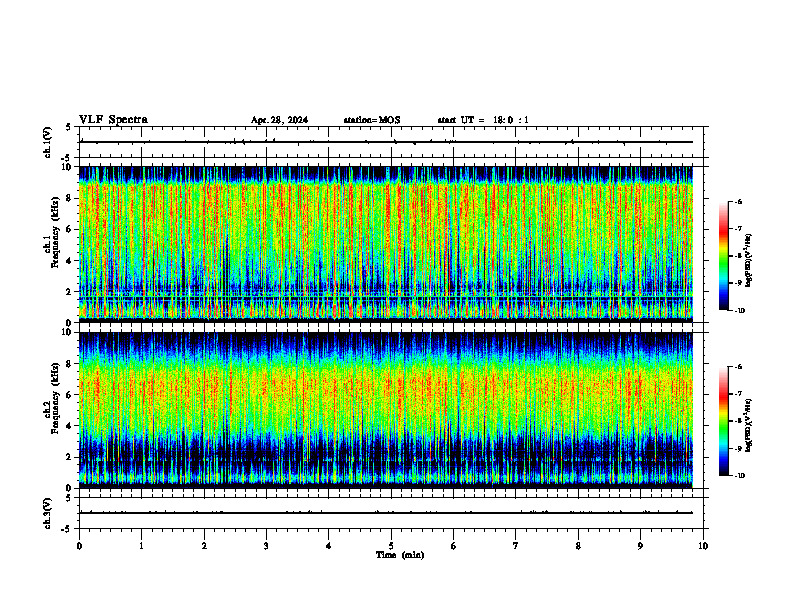Click the "-6" tick on upper color bar
792x612 pixels.
point(738,202)
